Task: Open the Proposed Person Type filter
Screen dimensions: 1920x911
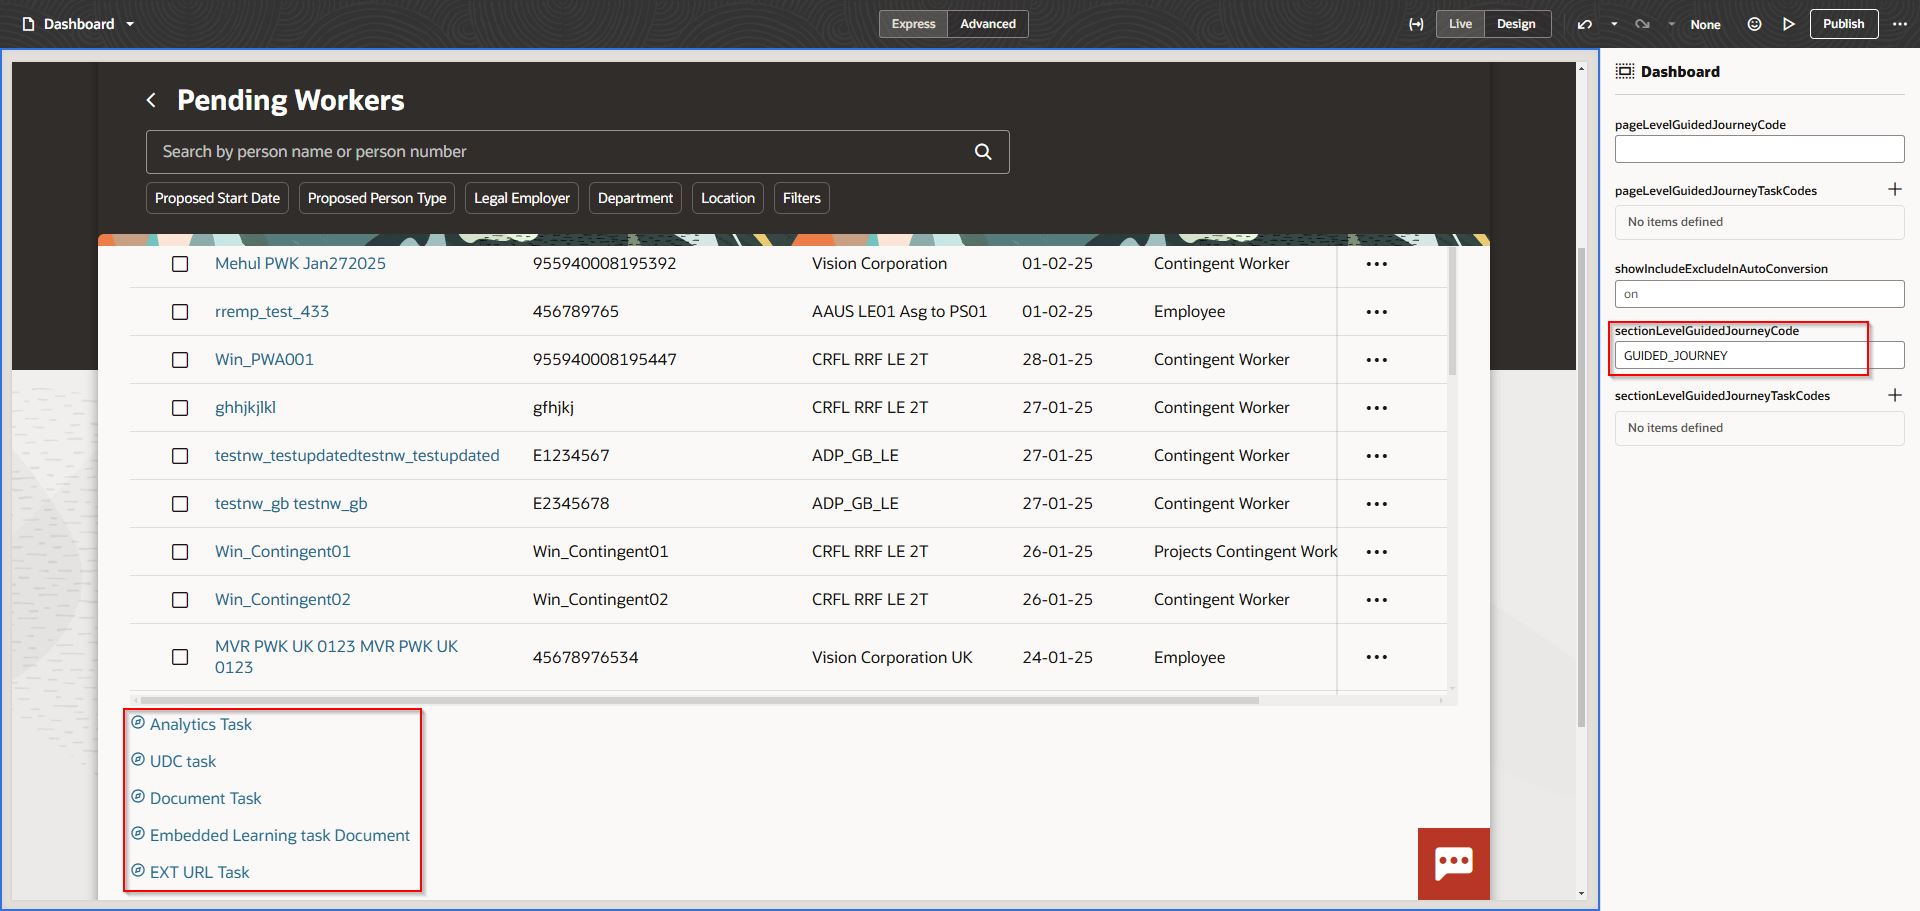Action: pos(377,198)
